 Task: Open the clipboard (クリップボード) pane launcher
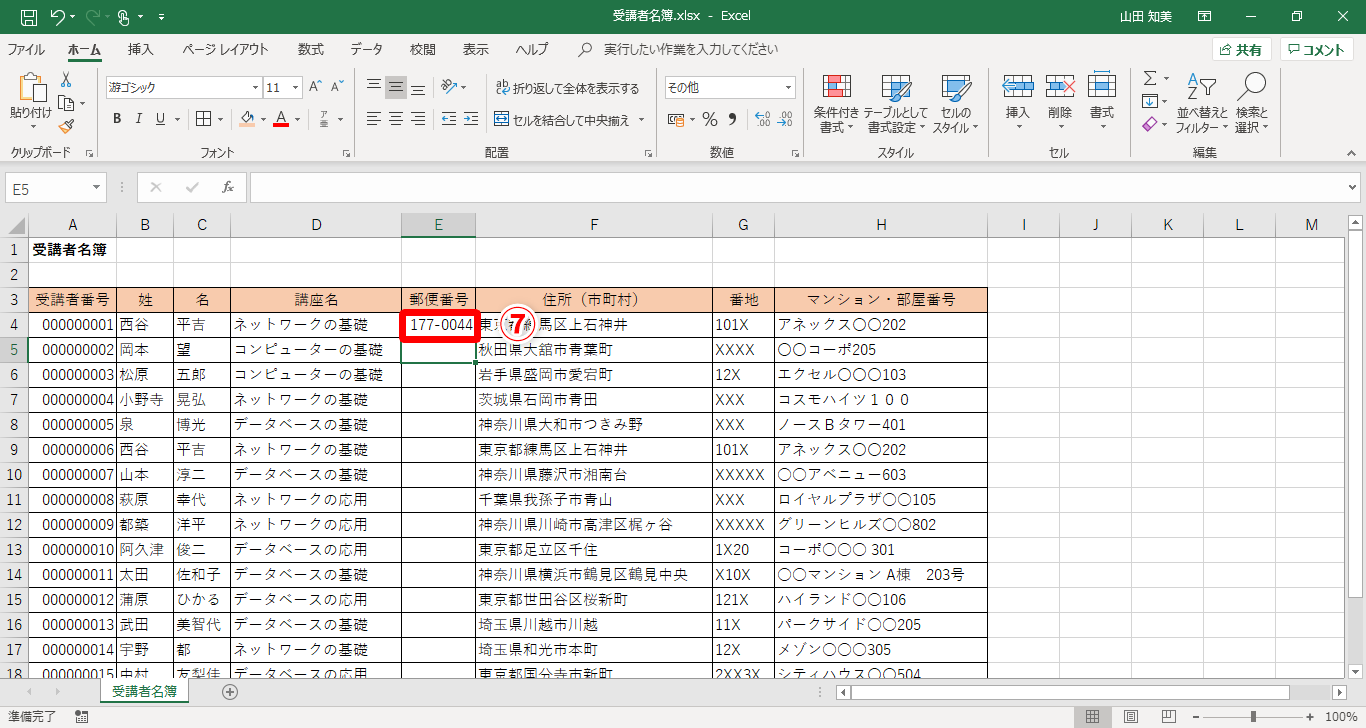pos(89,154)
